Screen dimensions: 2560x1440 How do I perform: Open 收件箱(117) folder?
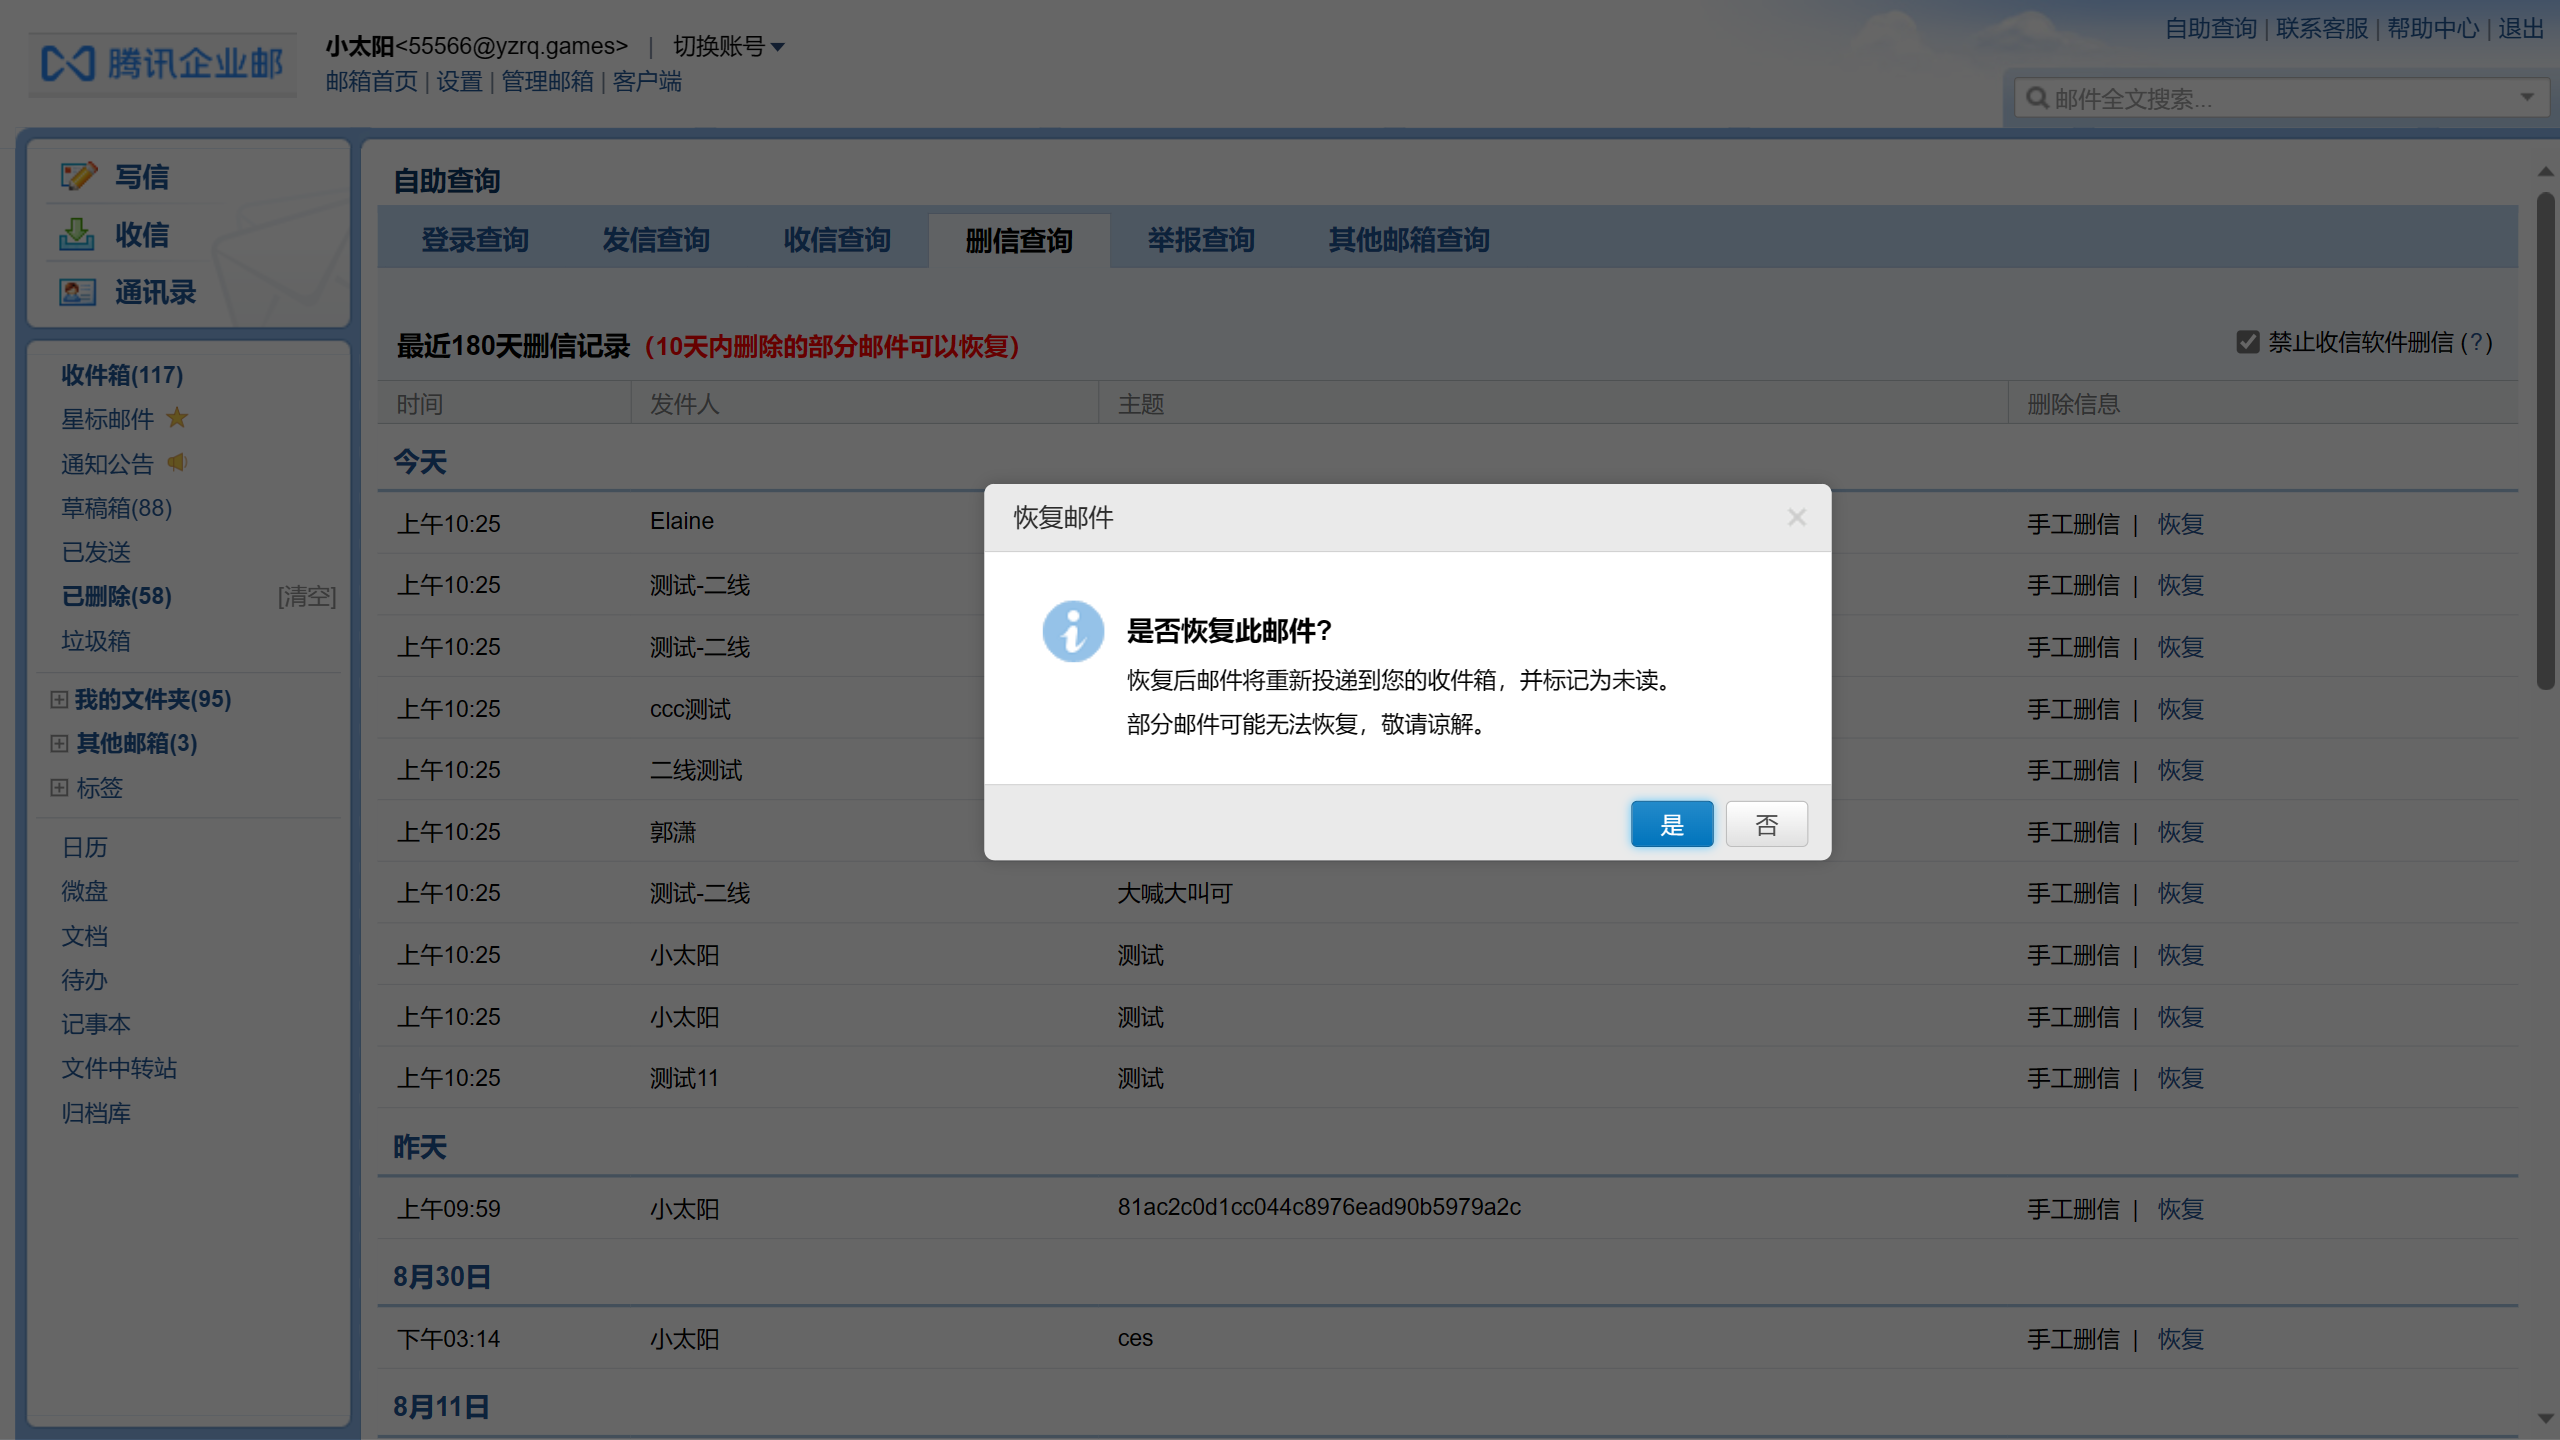(x=122, y=375)
